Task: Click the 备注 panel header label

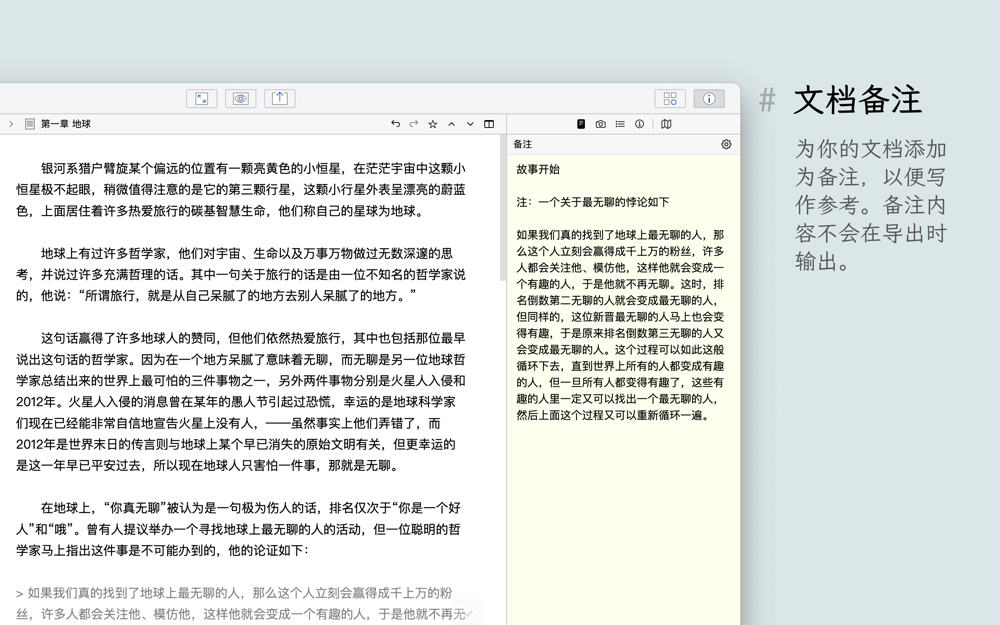Action: 522,144
